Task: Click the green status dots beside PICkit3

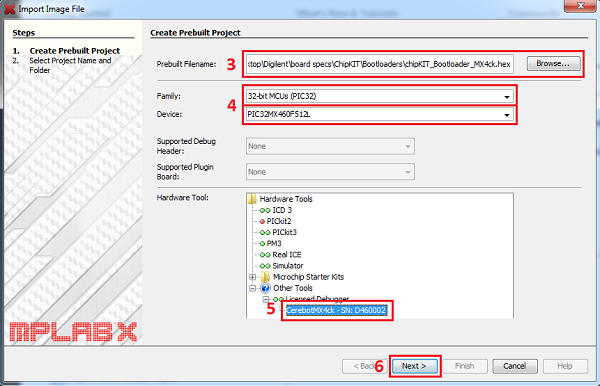Action: [x=265, y=233]
